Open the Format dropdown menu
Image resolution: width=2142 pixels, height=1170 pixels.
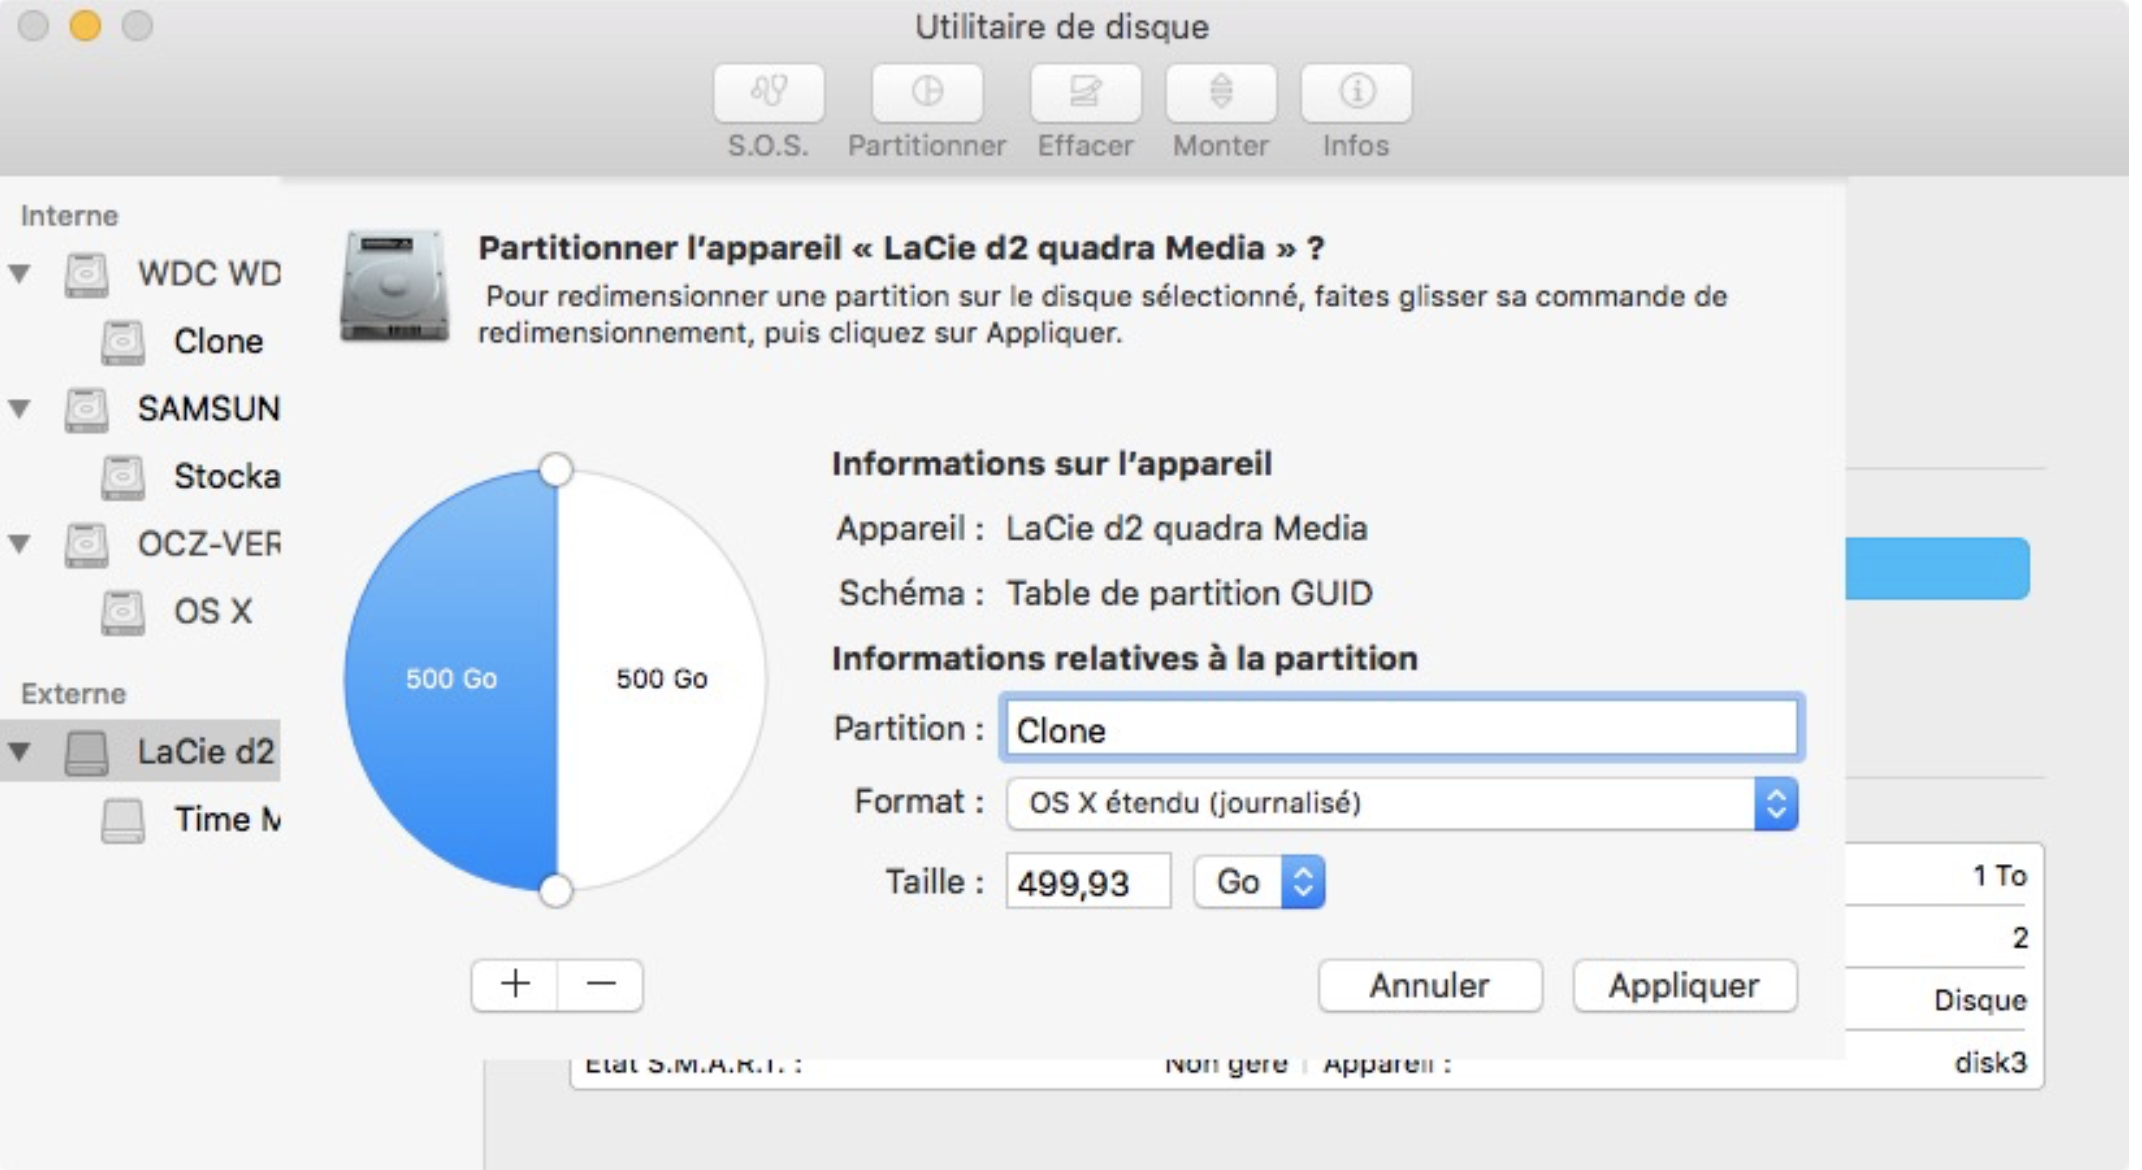click(1401, 803)
